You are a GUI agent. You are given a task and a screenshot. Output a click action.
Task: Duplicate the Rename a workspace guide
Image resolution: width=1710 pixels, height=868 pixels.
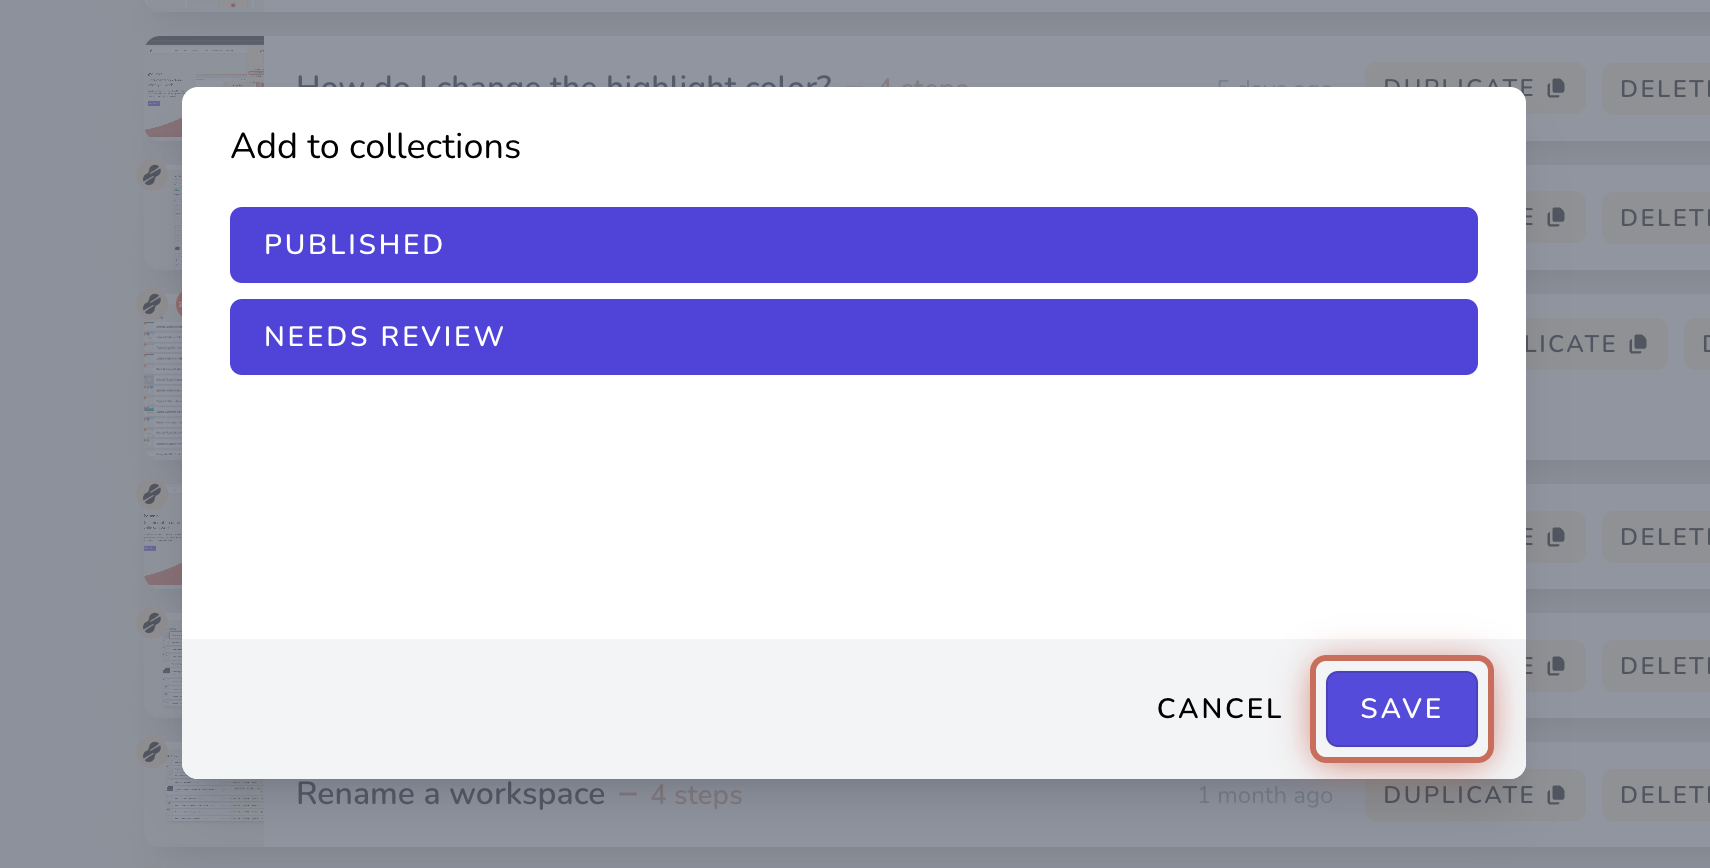(x=1475, y=795)
